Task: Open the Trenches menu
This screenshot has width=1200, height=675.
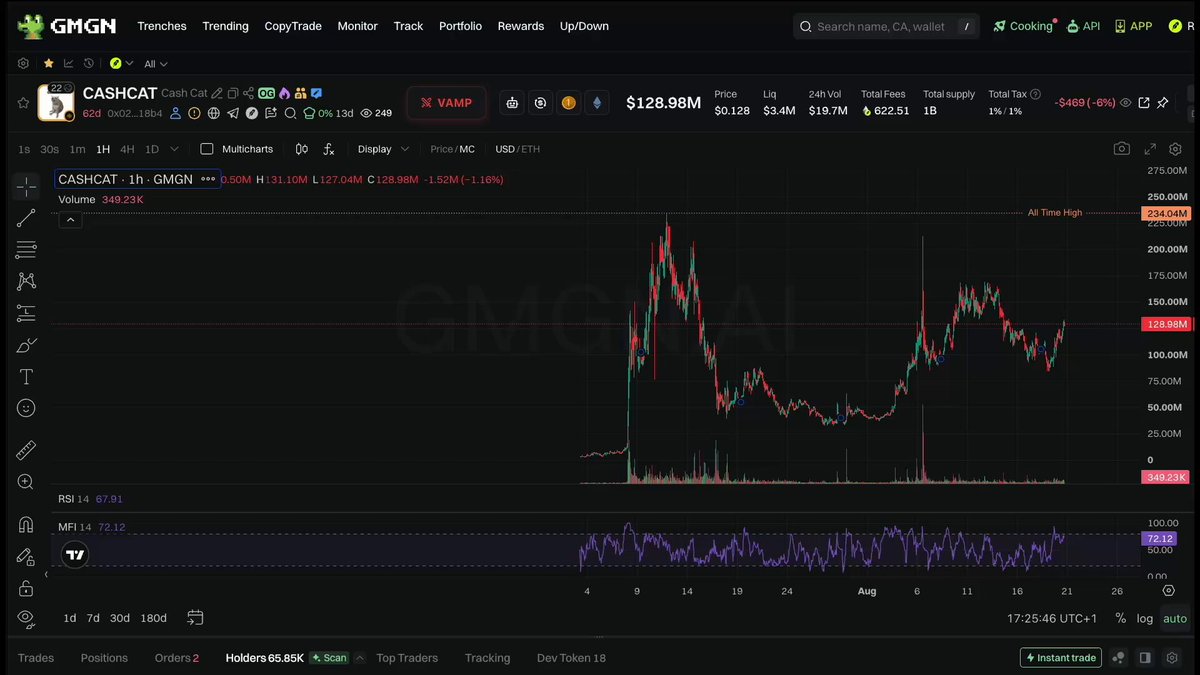Action: [x=161, y=26]
